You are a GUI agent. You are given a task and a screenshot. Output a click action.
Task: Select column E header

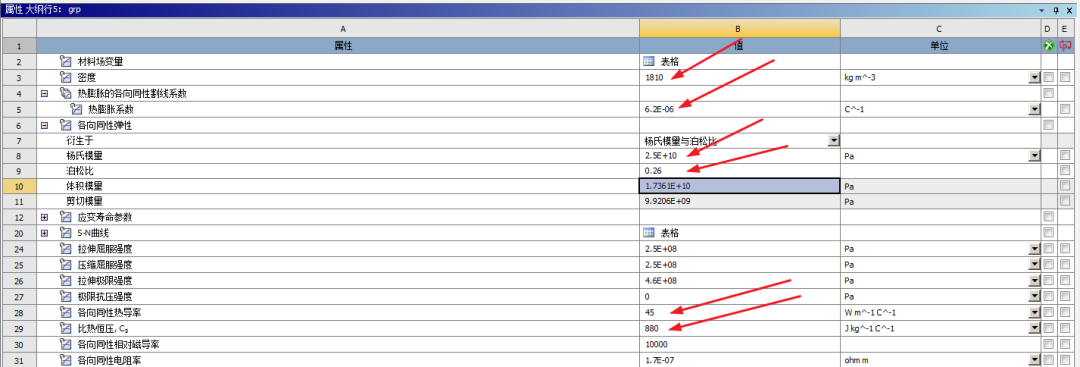coord(1066,29)
